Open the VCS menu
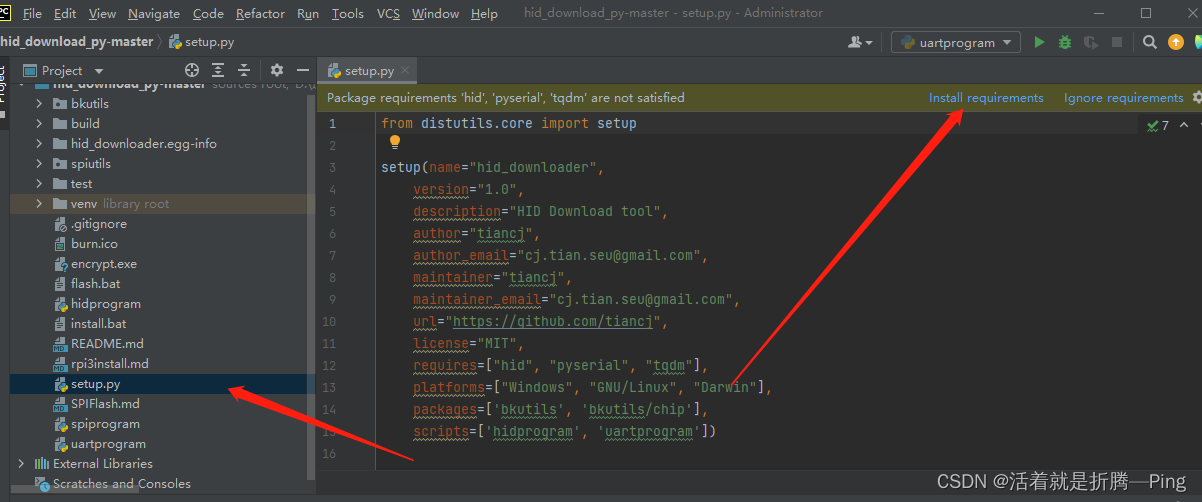 click(x=388, y=14)
